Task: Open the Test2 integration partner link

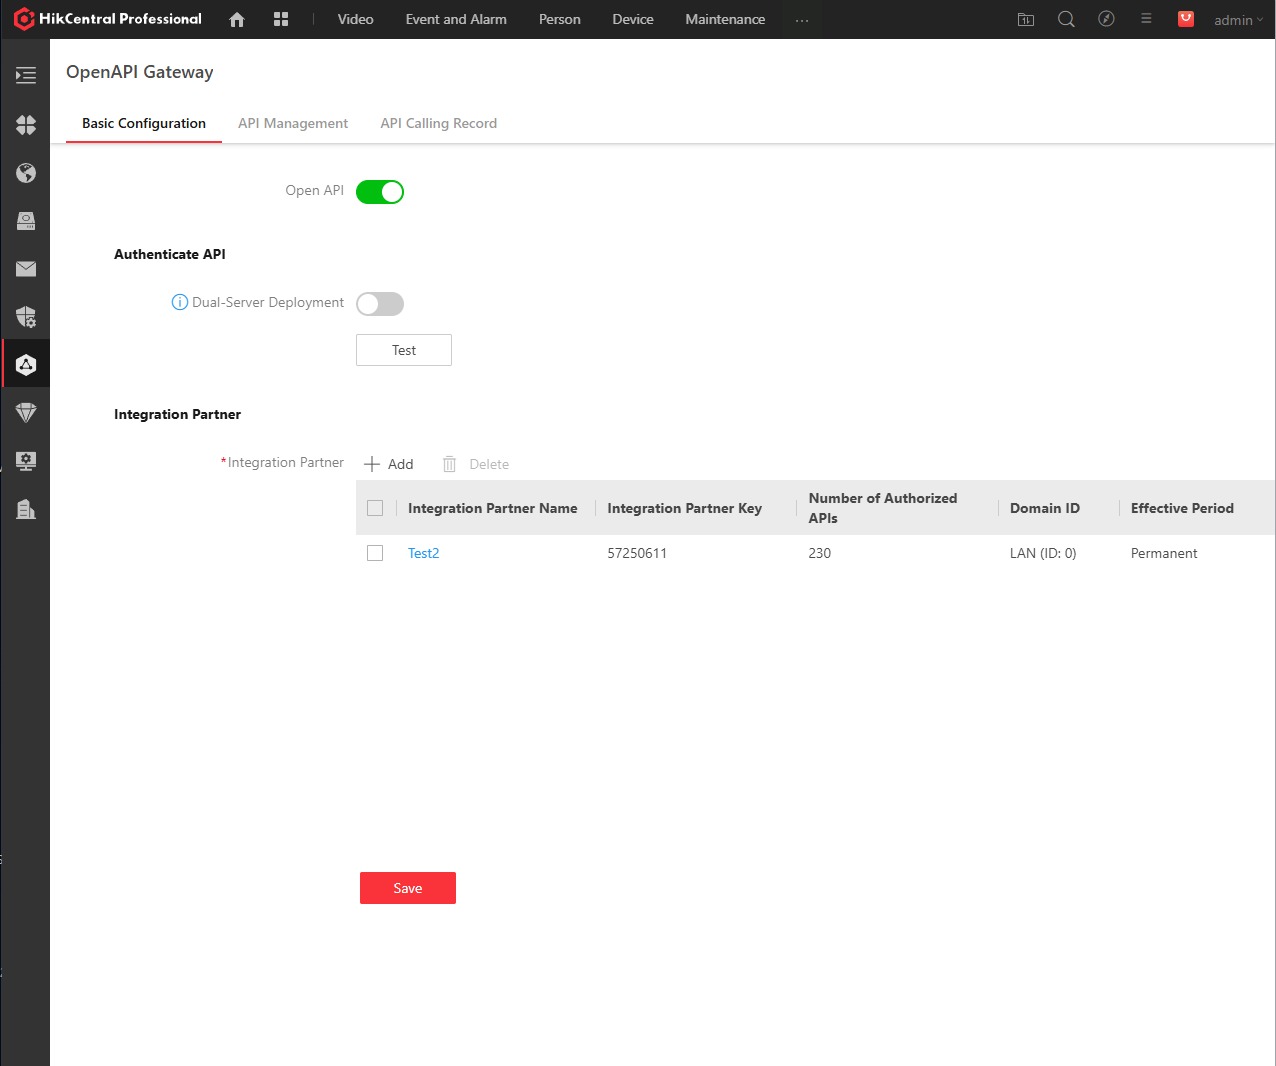Action: (x=423, y=553)
